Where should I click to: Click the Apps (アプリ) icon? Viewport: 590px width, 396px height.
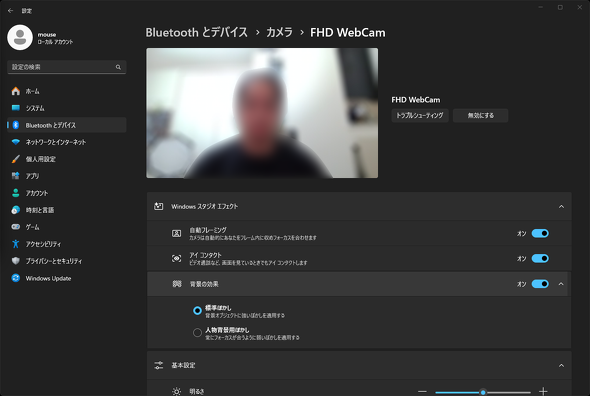point(15,176)
